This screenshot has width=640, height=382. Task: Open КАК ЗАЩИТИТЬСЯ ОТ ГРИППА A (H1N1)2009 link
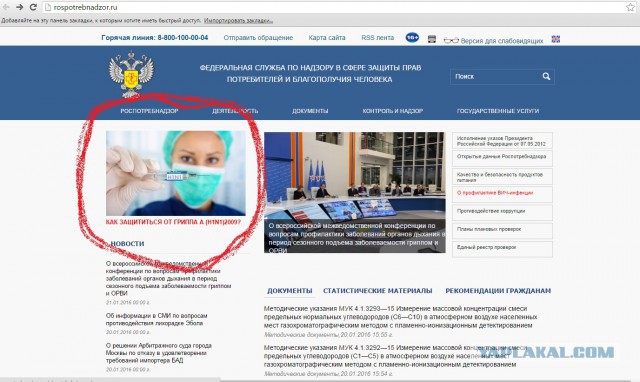point(173,222)
